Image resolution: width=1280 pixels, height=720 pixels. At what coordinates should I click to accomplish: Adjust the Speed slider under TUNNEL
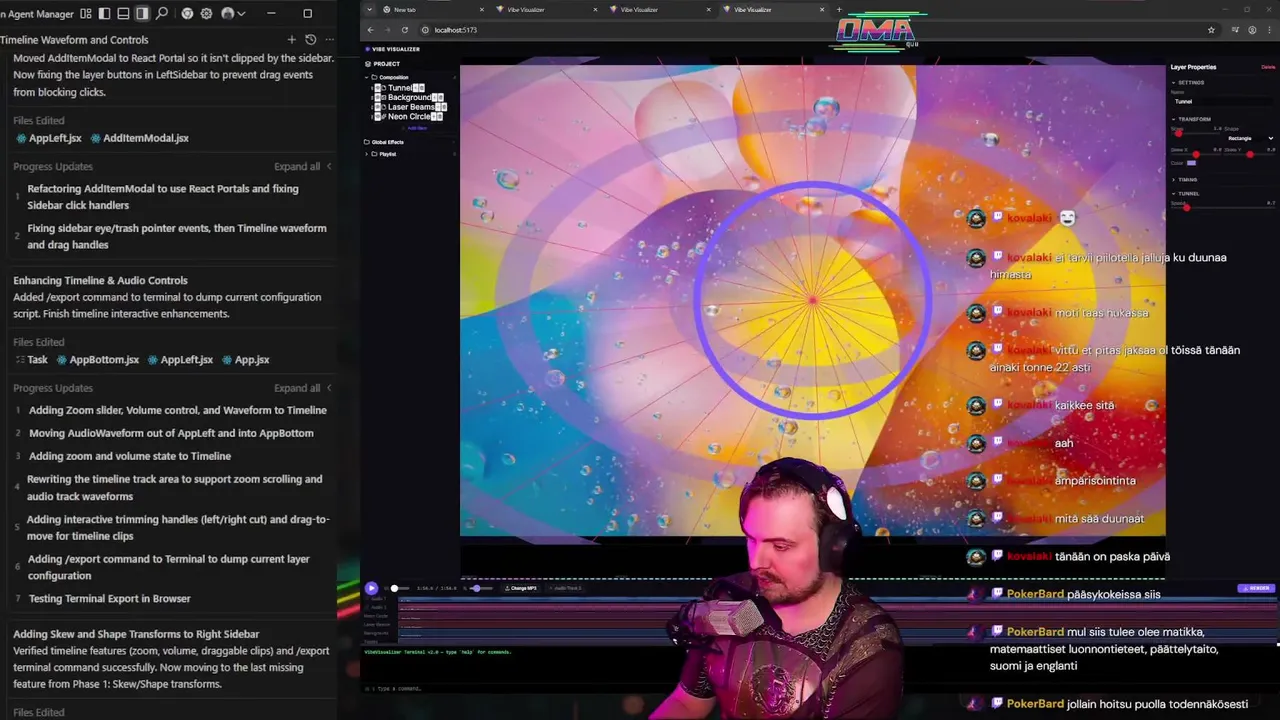[x=1223, y=207]
